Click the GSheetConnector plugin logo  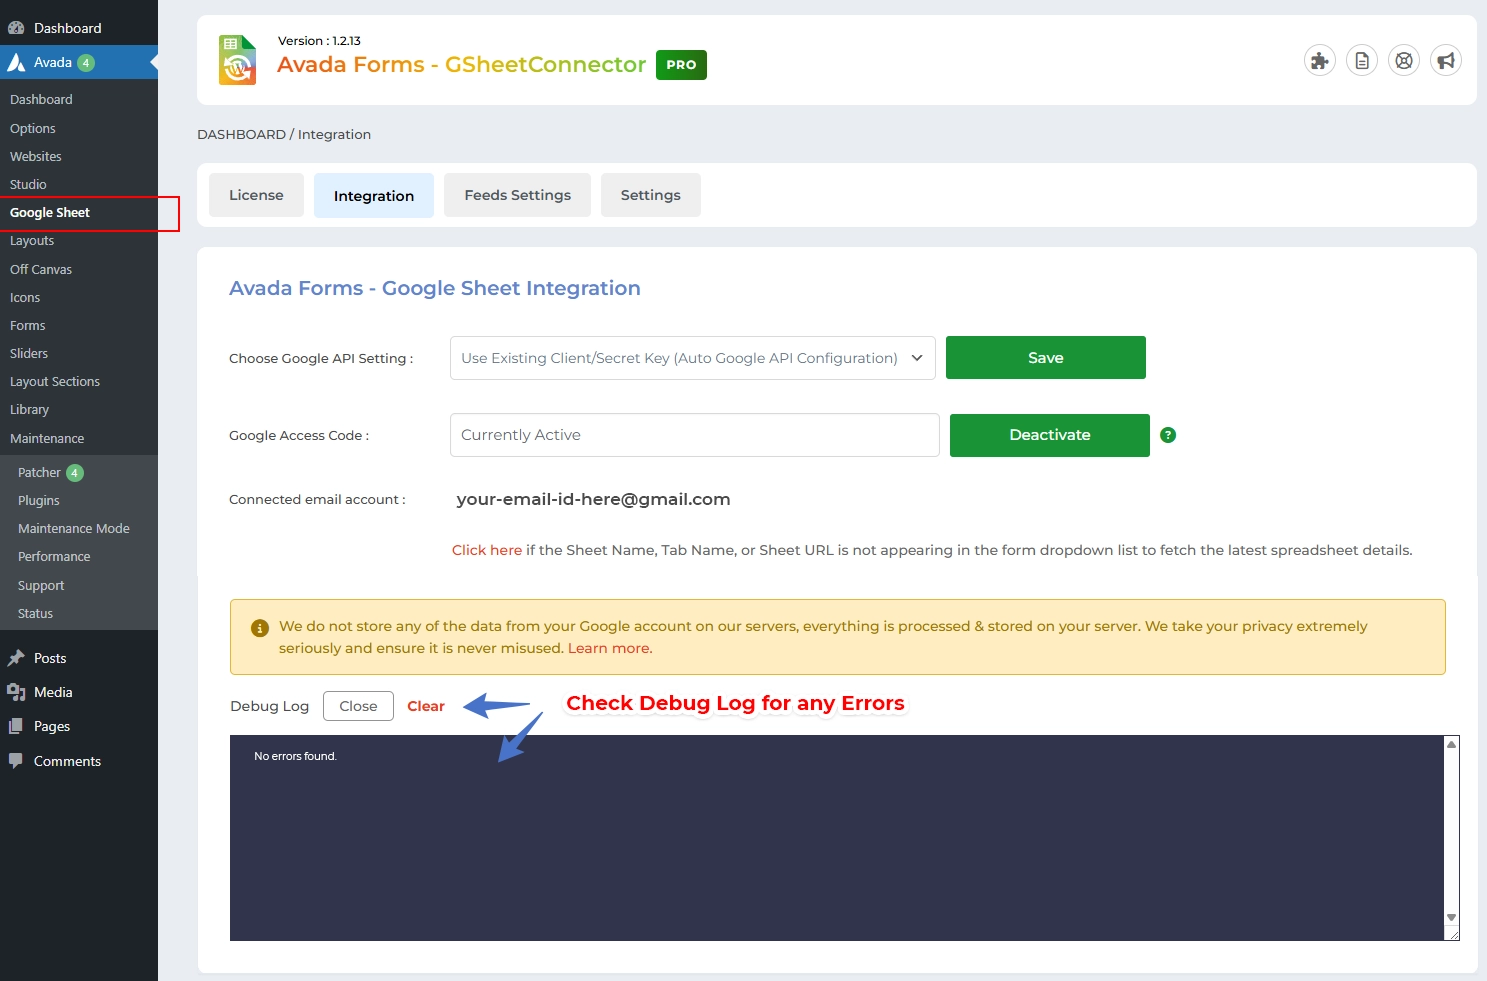tap(237, 60)
